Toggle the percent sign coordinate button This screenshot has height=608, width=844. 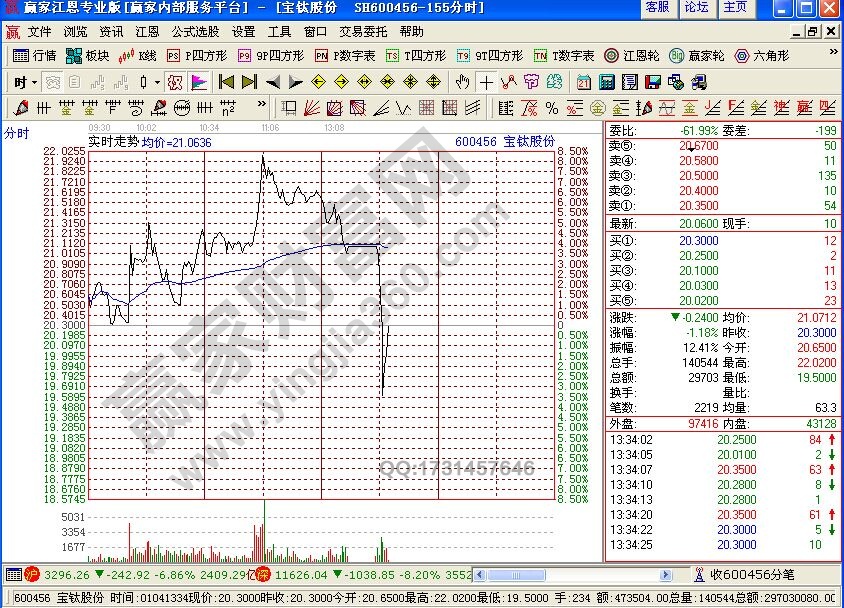pos(552,107)
